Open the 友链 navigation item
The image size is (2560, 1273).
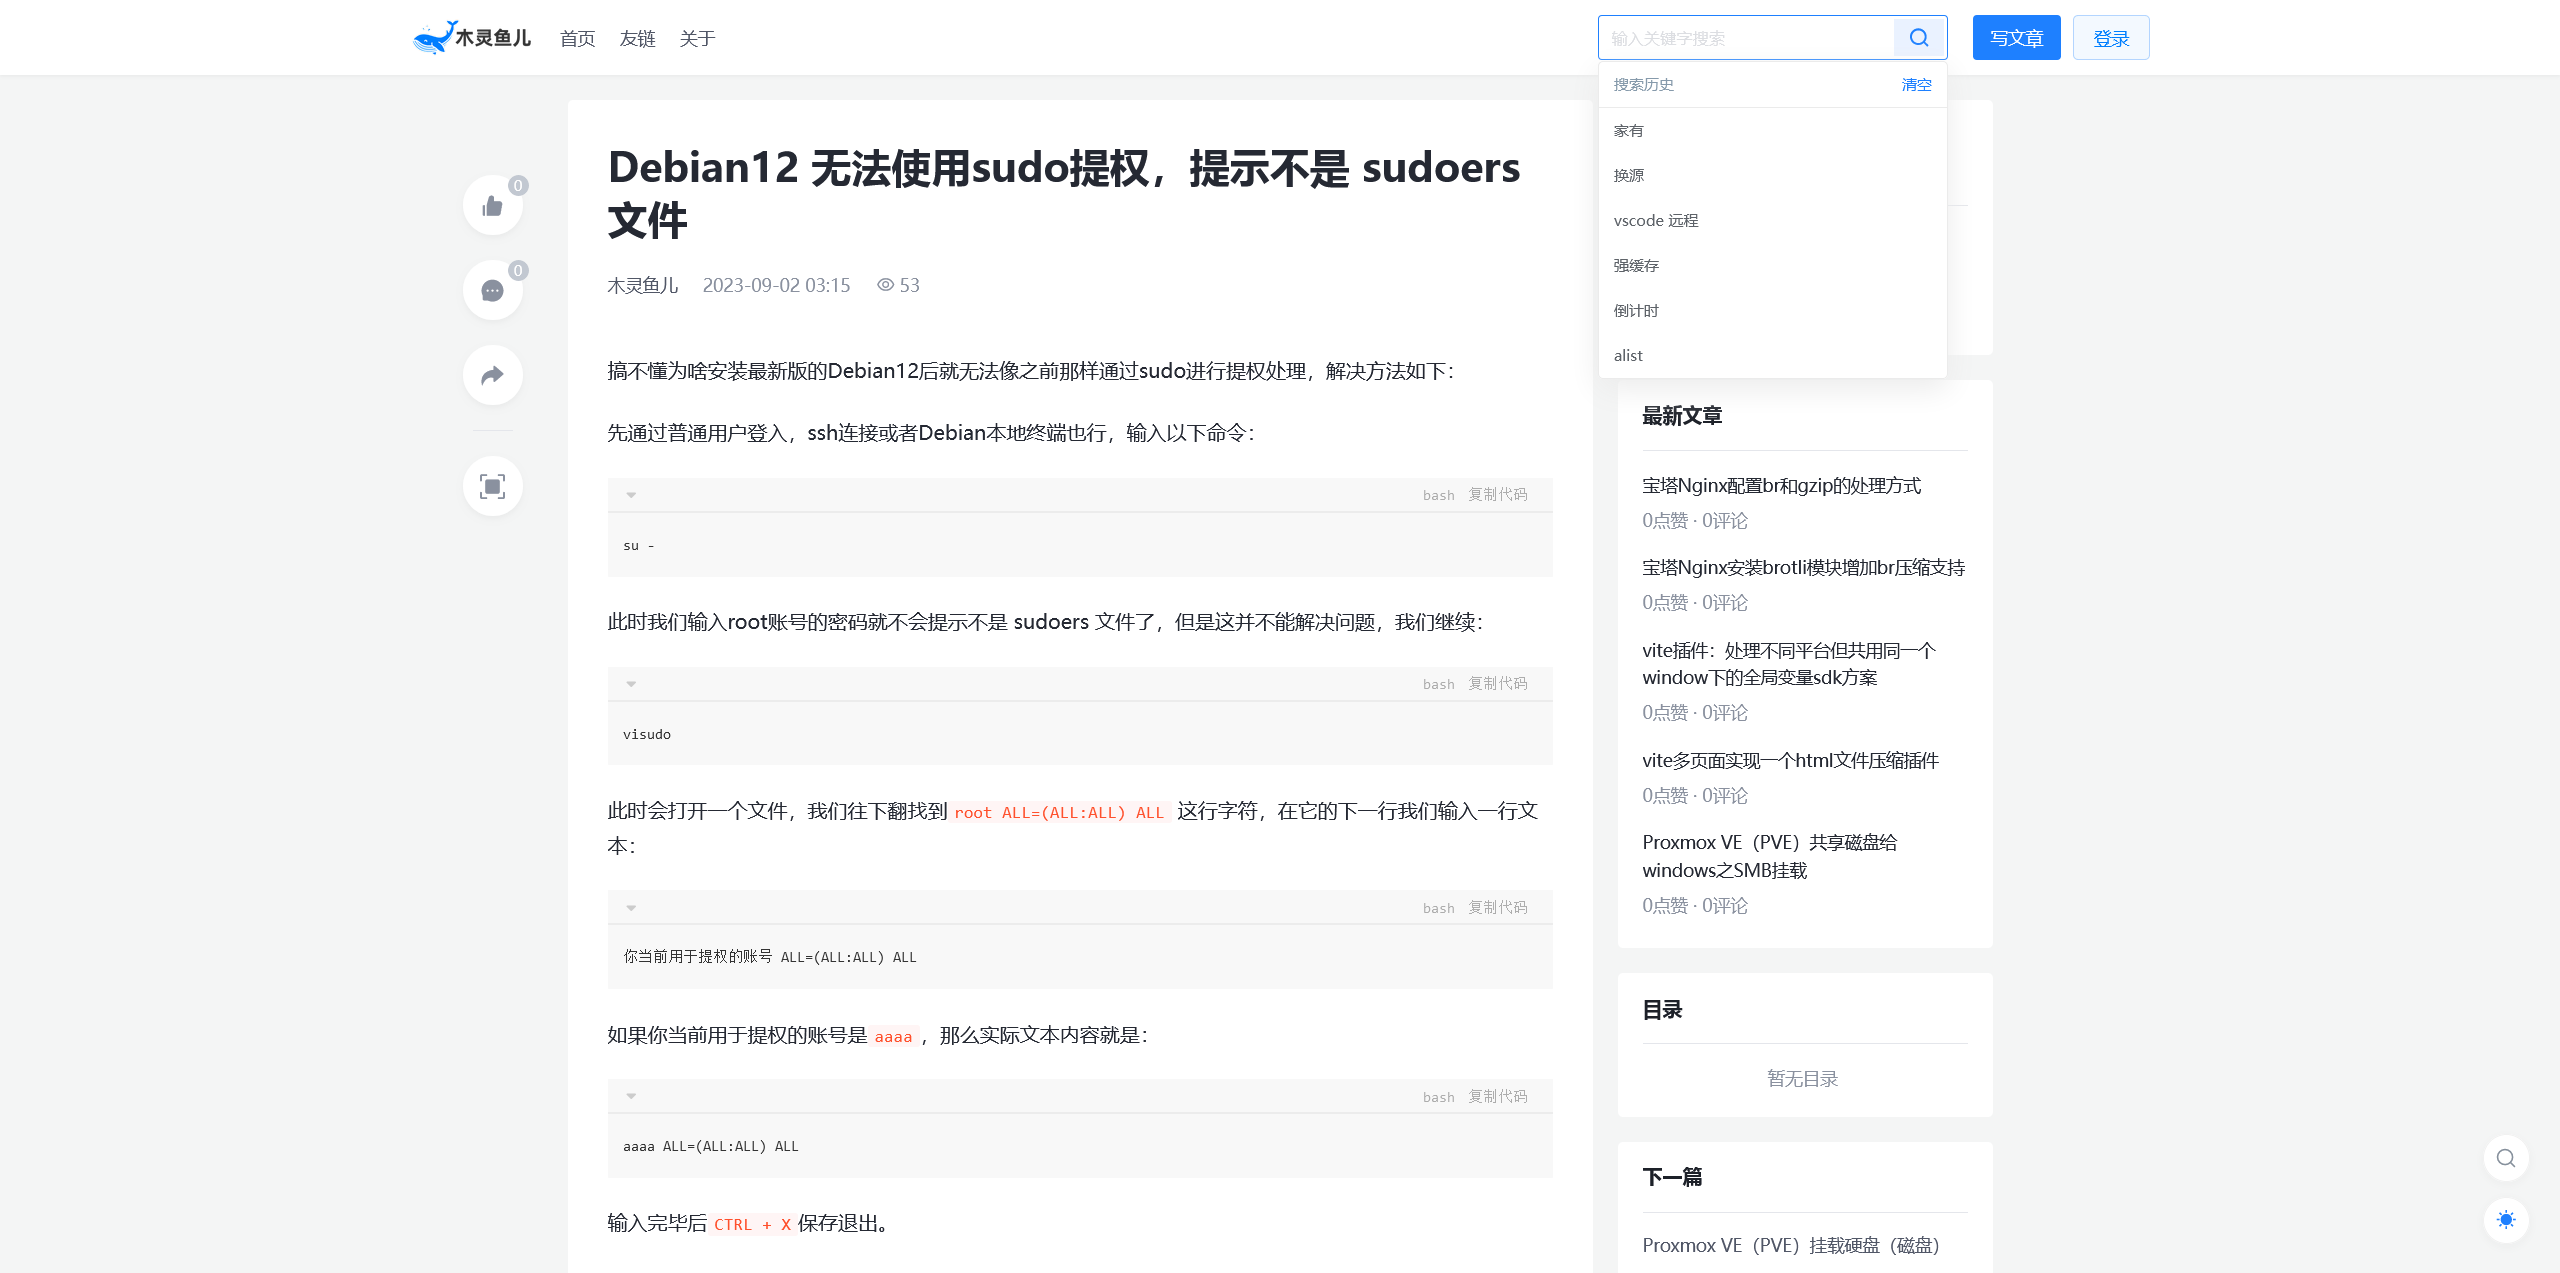pos(637,39)
